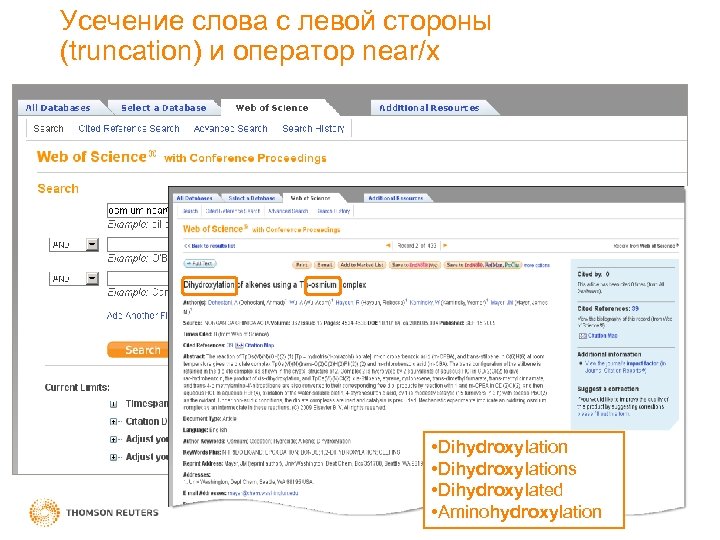Click first search input containing osmium query
Viewport: 720px width, 540px height.
point(138,210)
